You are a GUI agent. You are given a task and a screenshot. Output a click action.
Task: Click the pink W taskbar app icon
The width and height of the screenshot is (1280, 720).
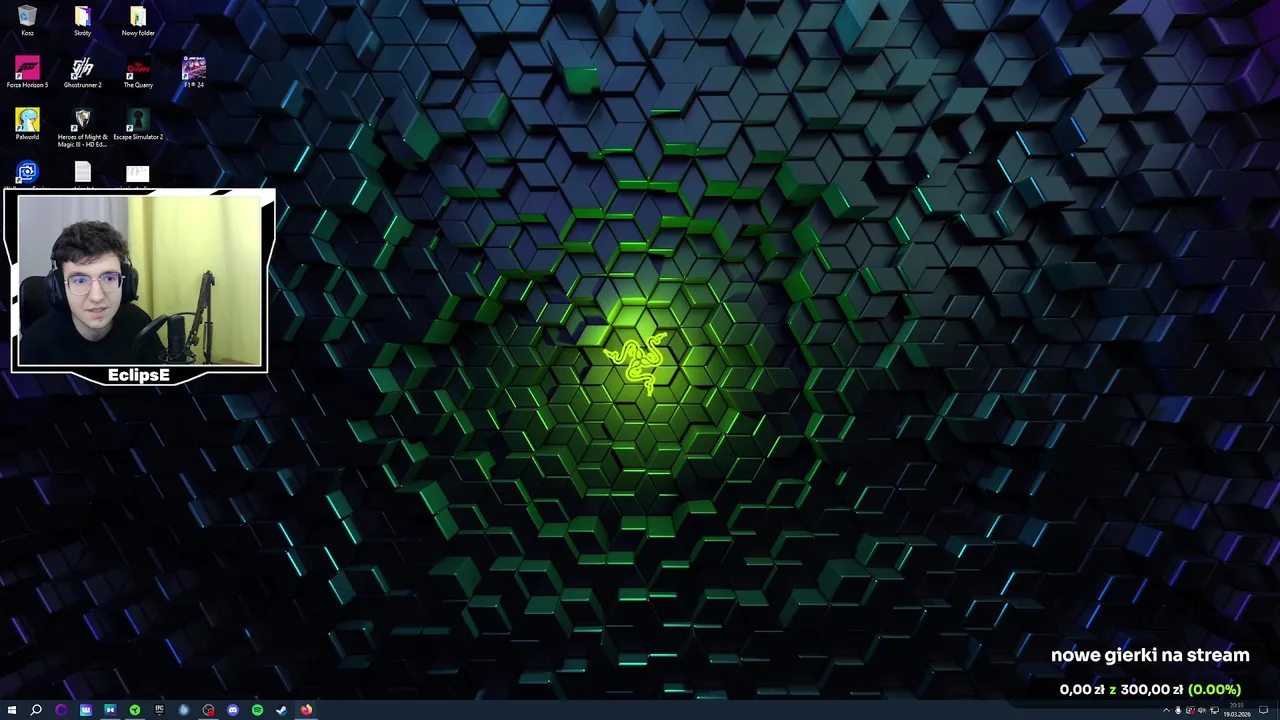[x=86, y=710]
